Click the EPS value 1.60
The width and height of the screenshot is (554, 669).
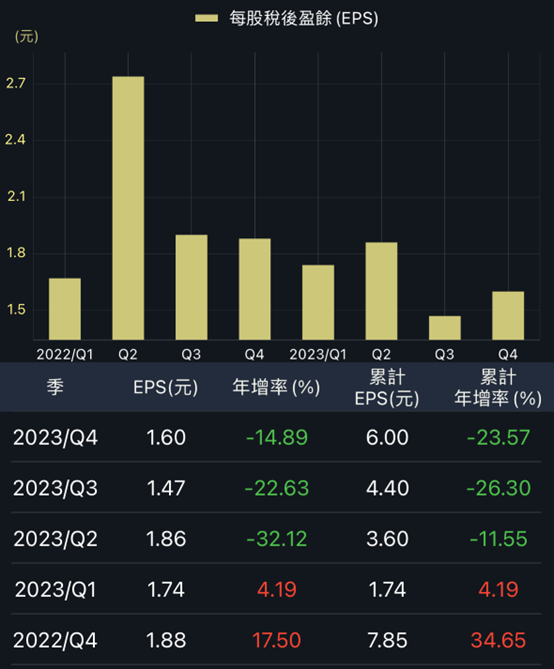click(x=166, y=438)
